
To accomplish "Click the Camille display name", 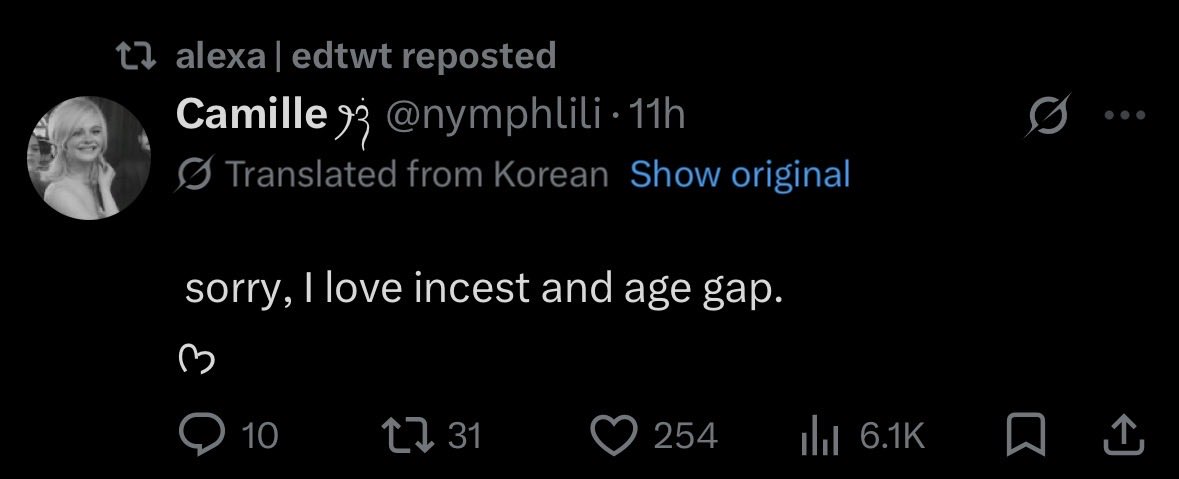I will tap(251, 114).
